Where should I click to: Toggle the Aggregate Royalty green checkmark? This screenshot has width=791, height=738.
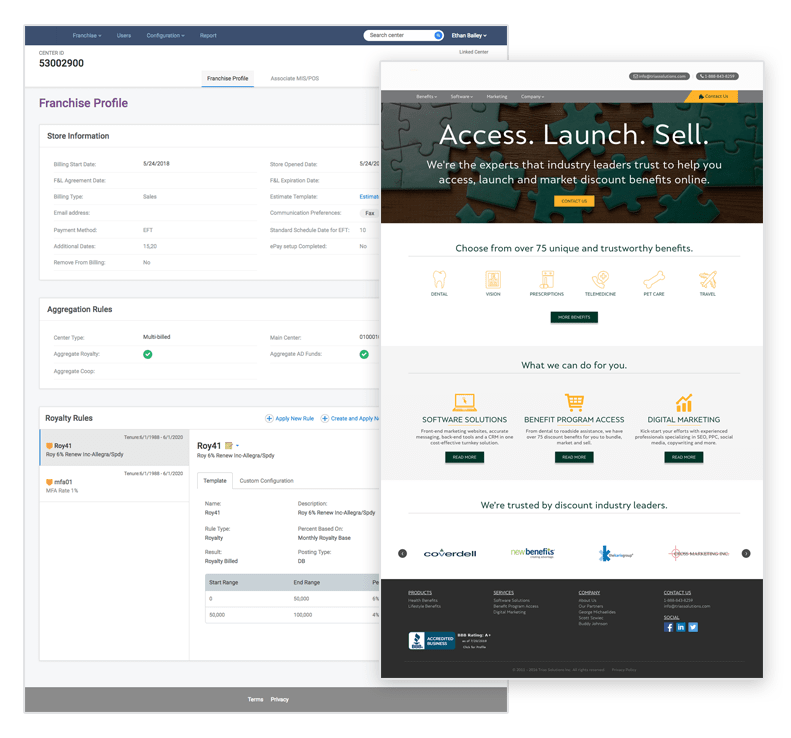pos(147,354)
